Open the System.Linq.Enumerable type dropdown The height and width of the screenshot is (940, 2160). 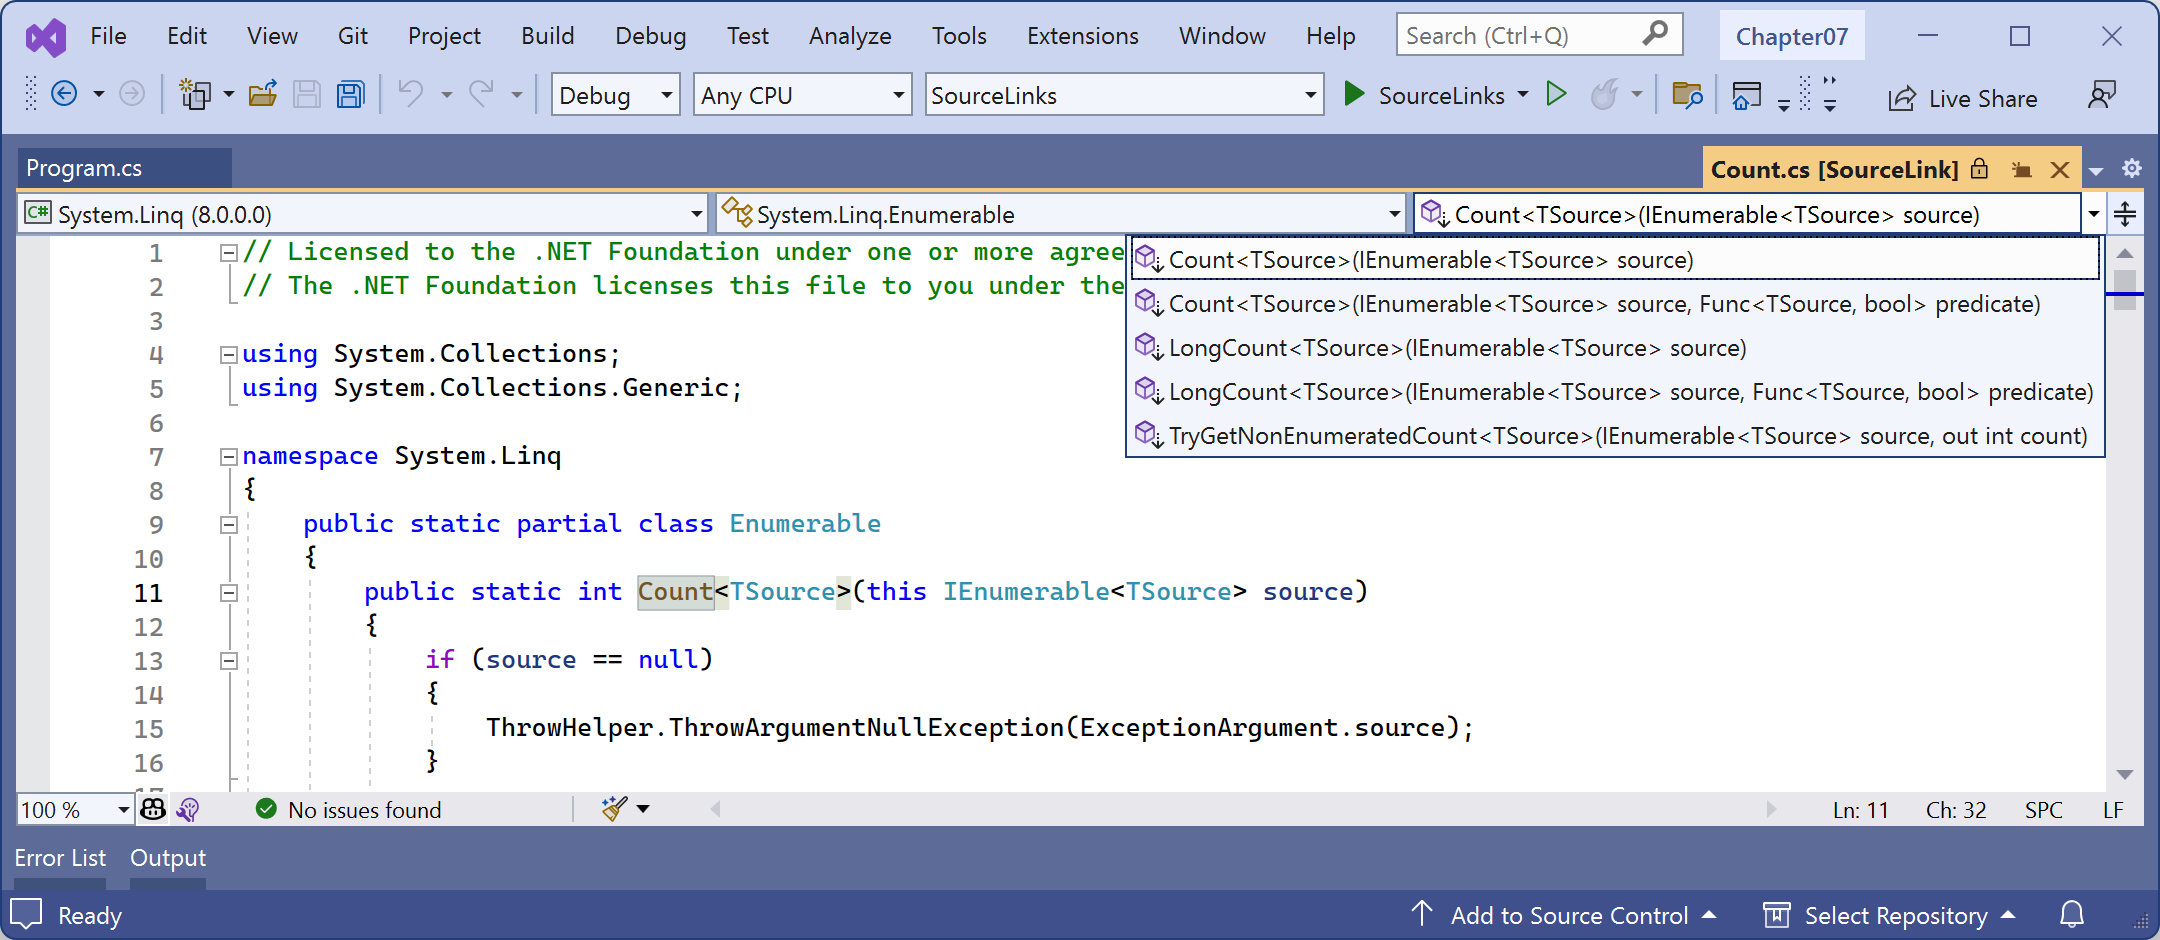pos(1062,214)
